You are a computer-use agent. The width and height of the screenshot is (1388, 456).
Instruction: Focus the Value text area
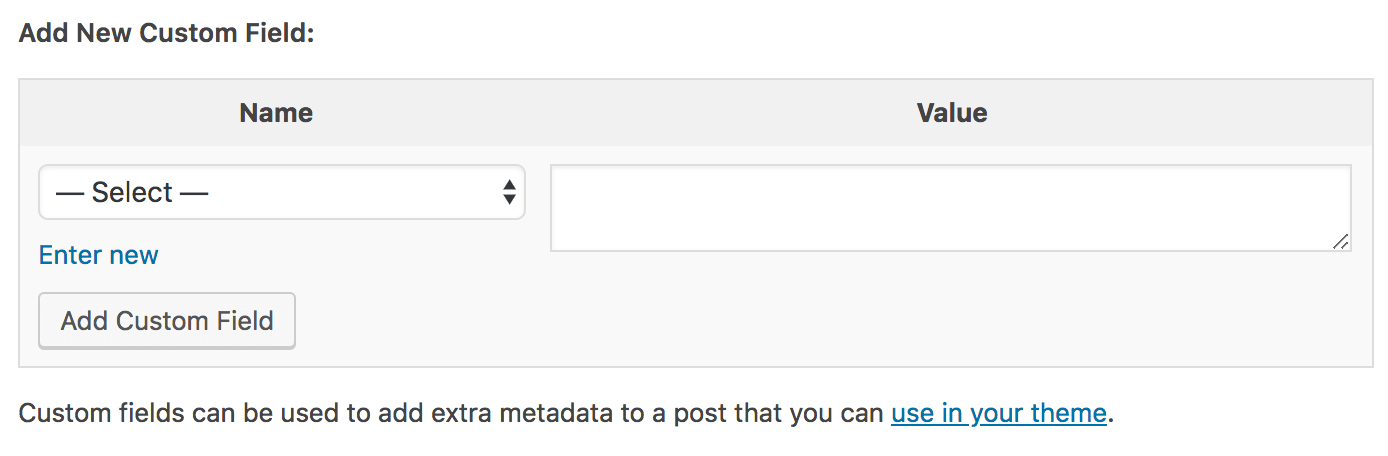(x=950, y=207)
